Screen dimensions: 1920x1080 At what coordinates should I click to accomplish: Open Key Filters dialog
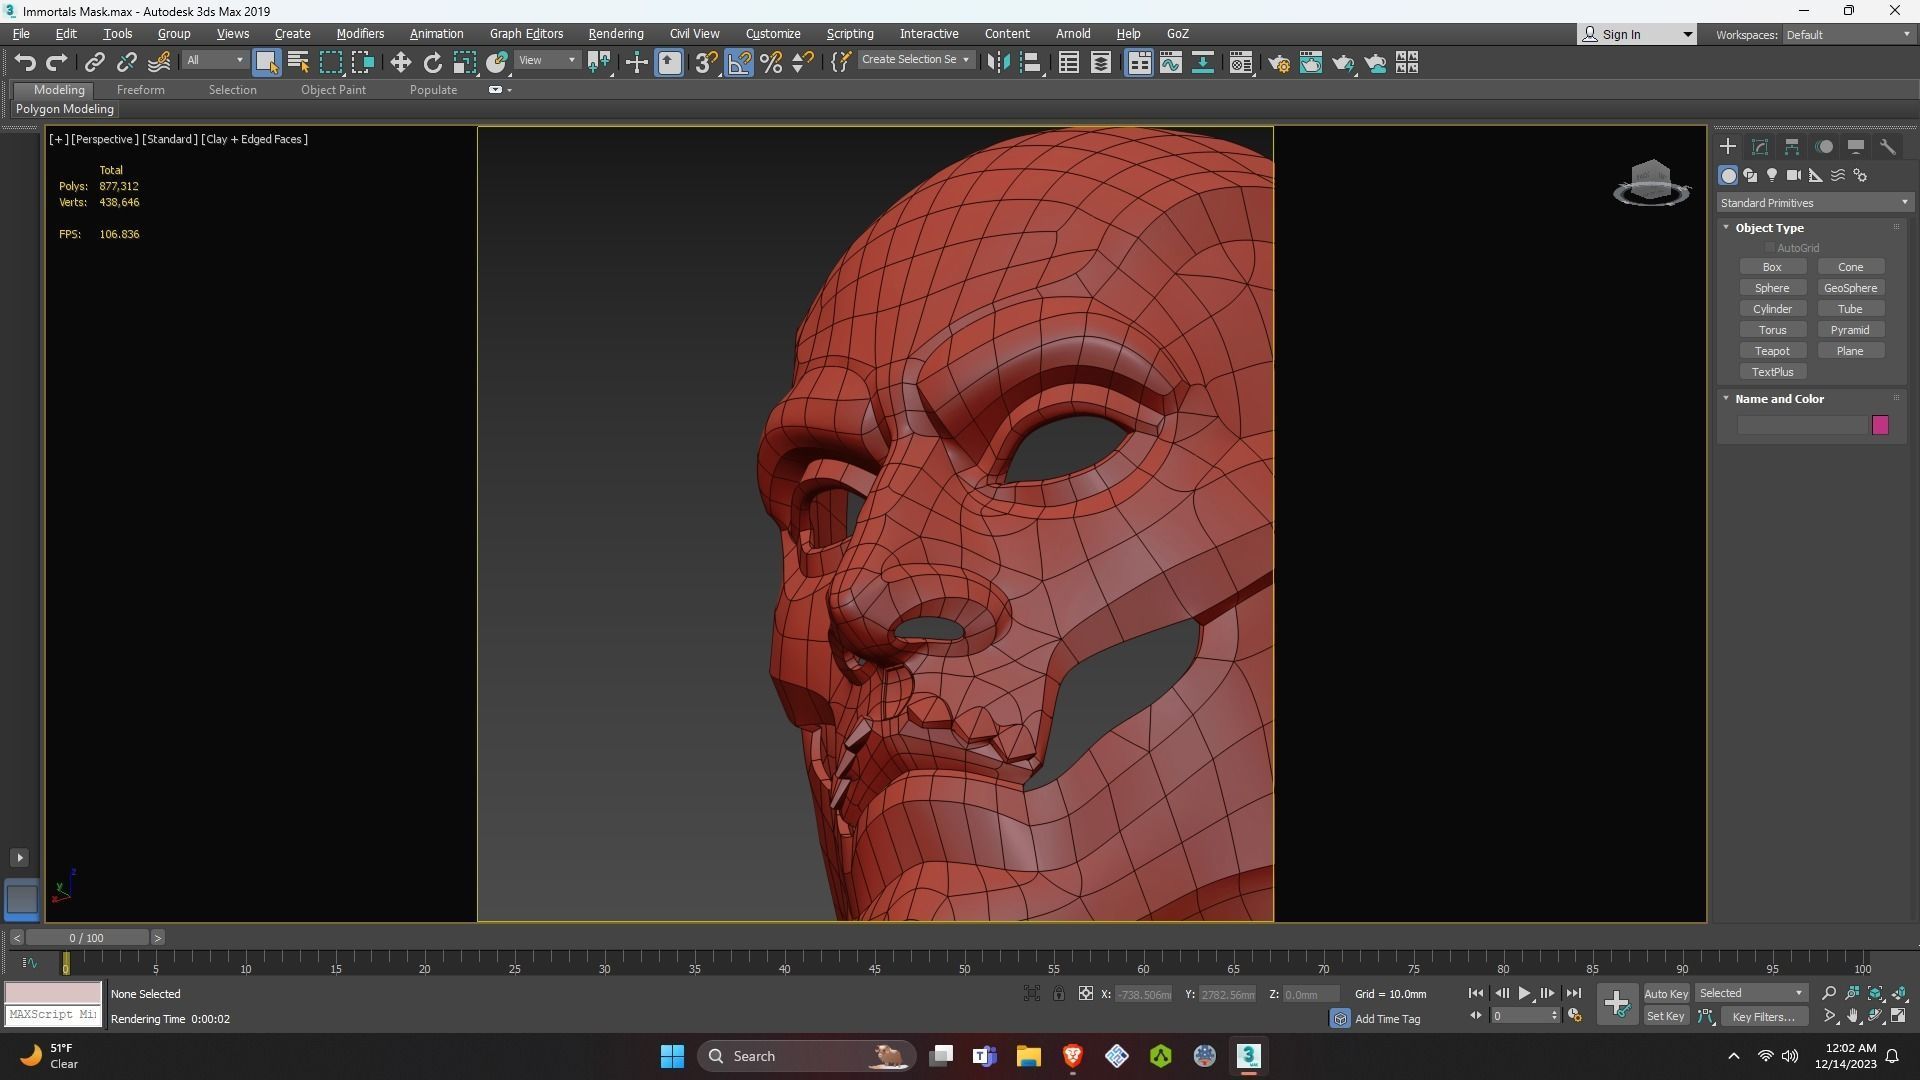coord(1763,1017)
